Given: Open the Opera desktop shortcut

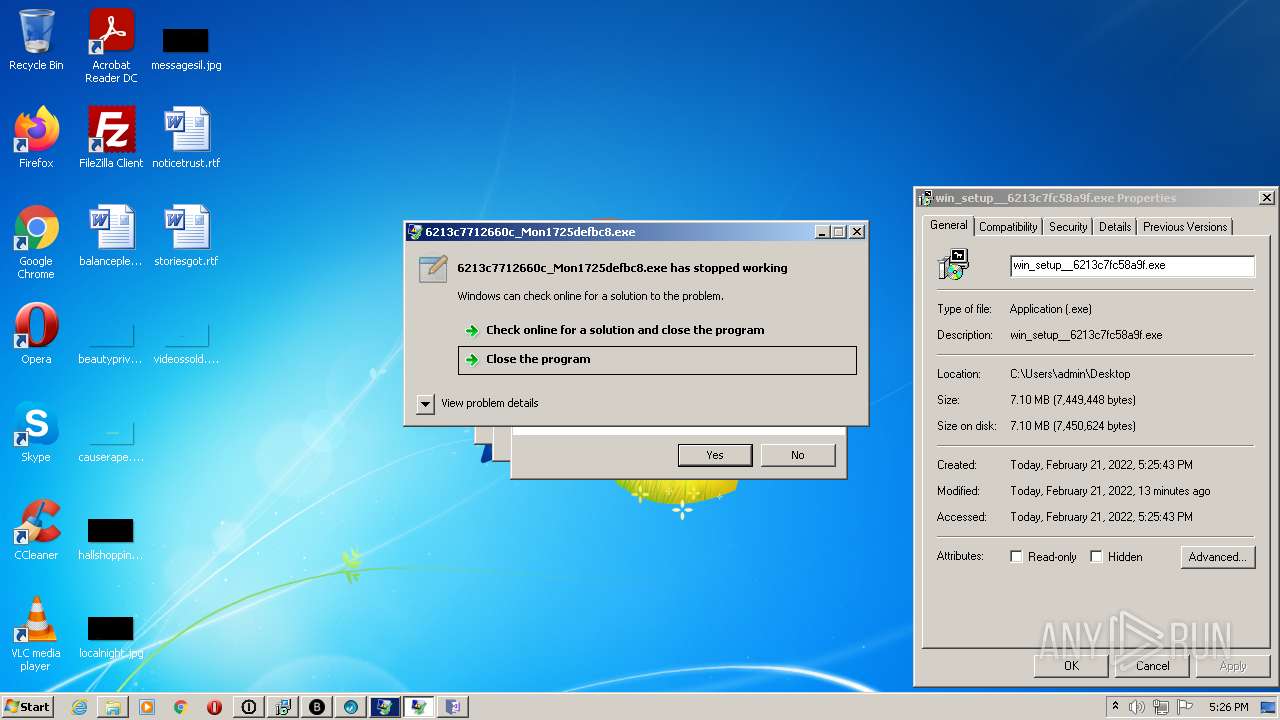Looking at the screenshot, I should pyautogui.click(x=36, y=334).
